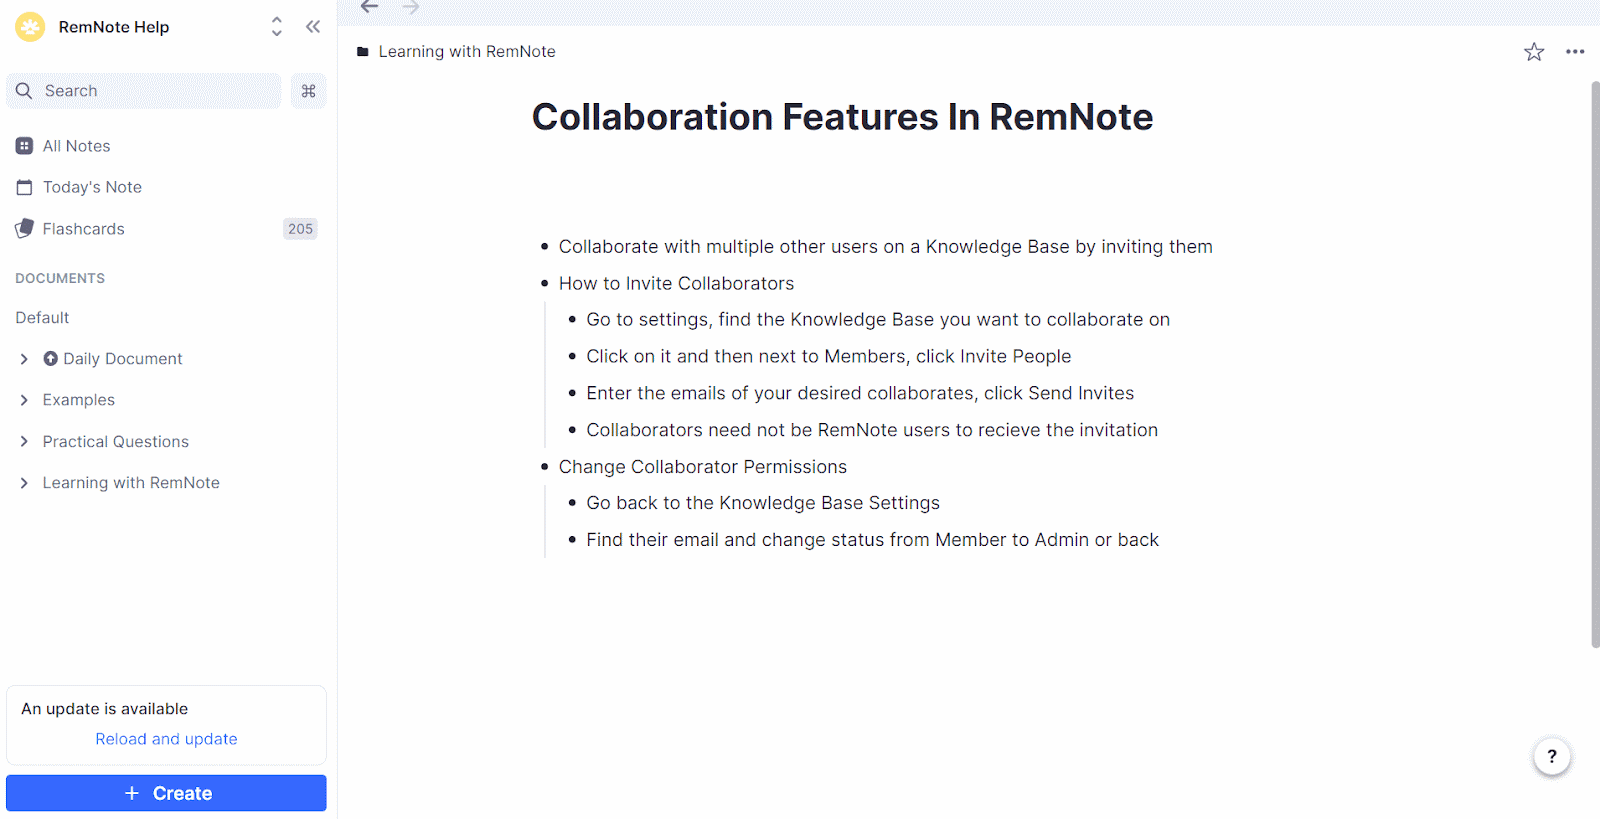Click the Learning with RemNote breadcrumb
Image resolution: width=1600 pixels, height=819 pixels.
pyautogui.click(x=466, y=52)
